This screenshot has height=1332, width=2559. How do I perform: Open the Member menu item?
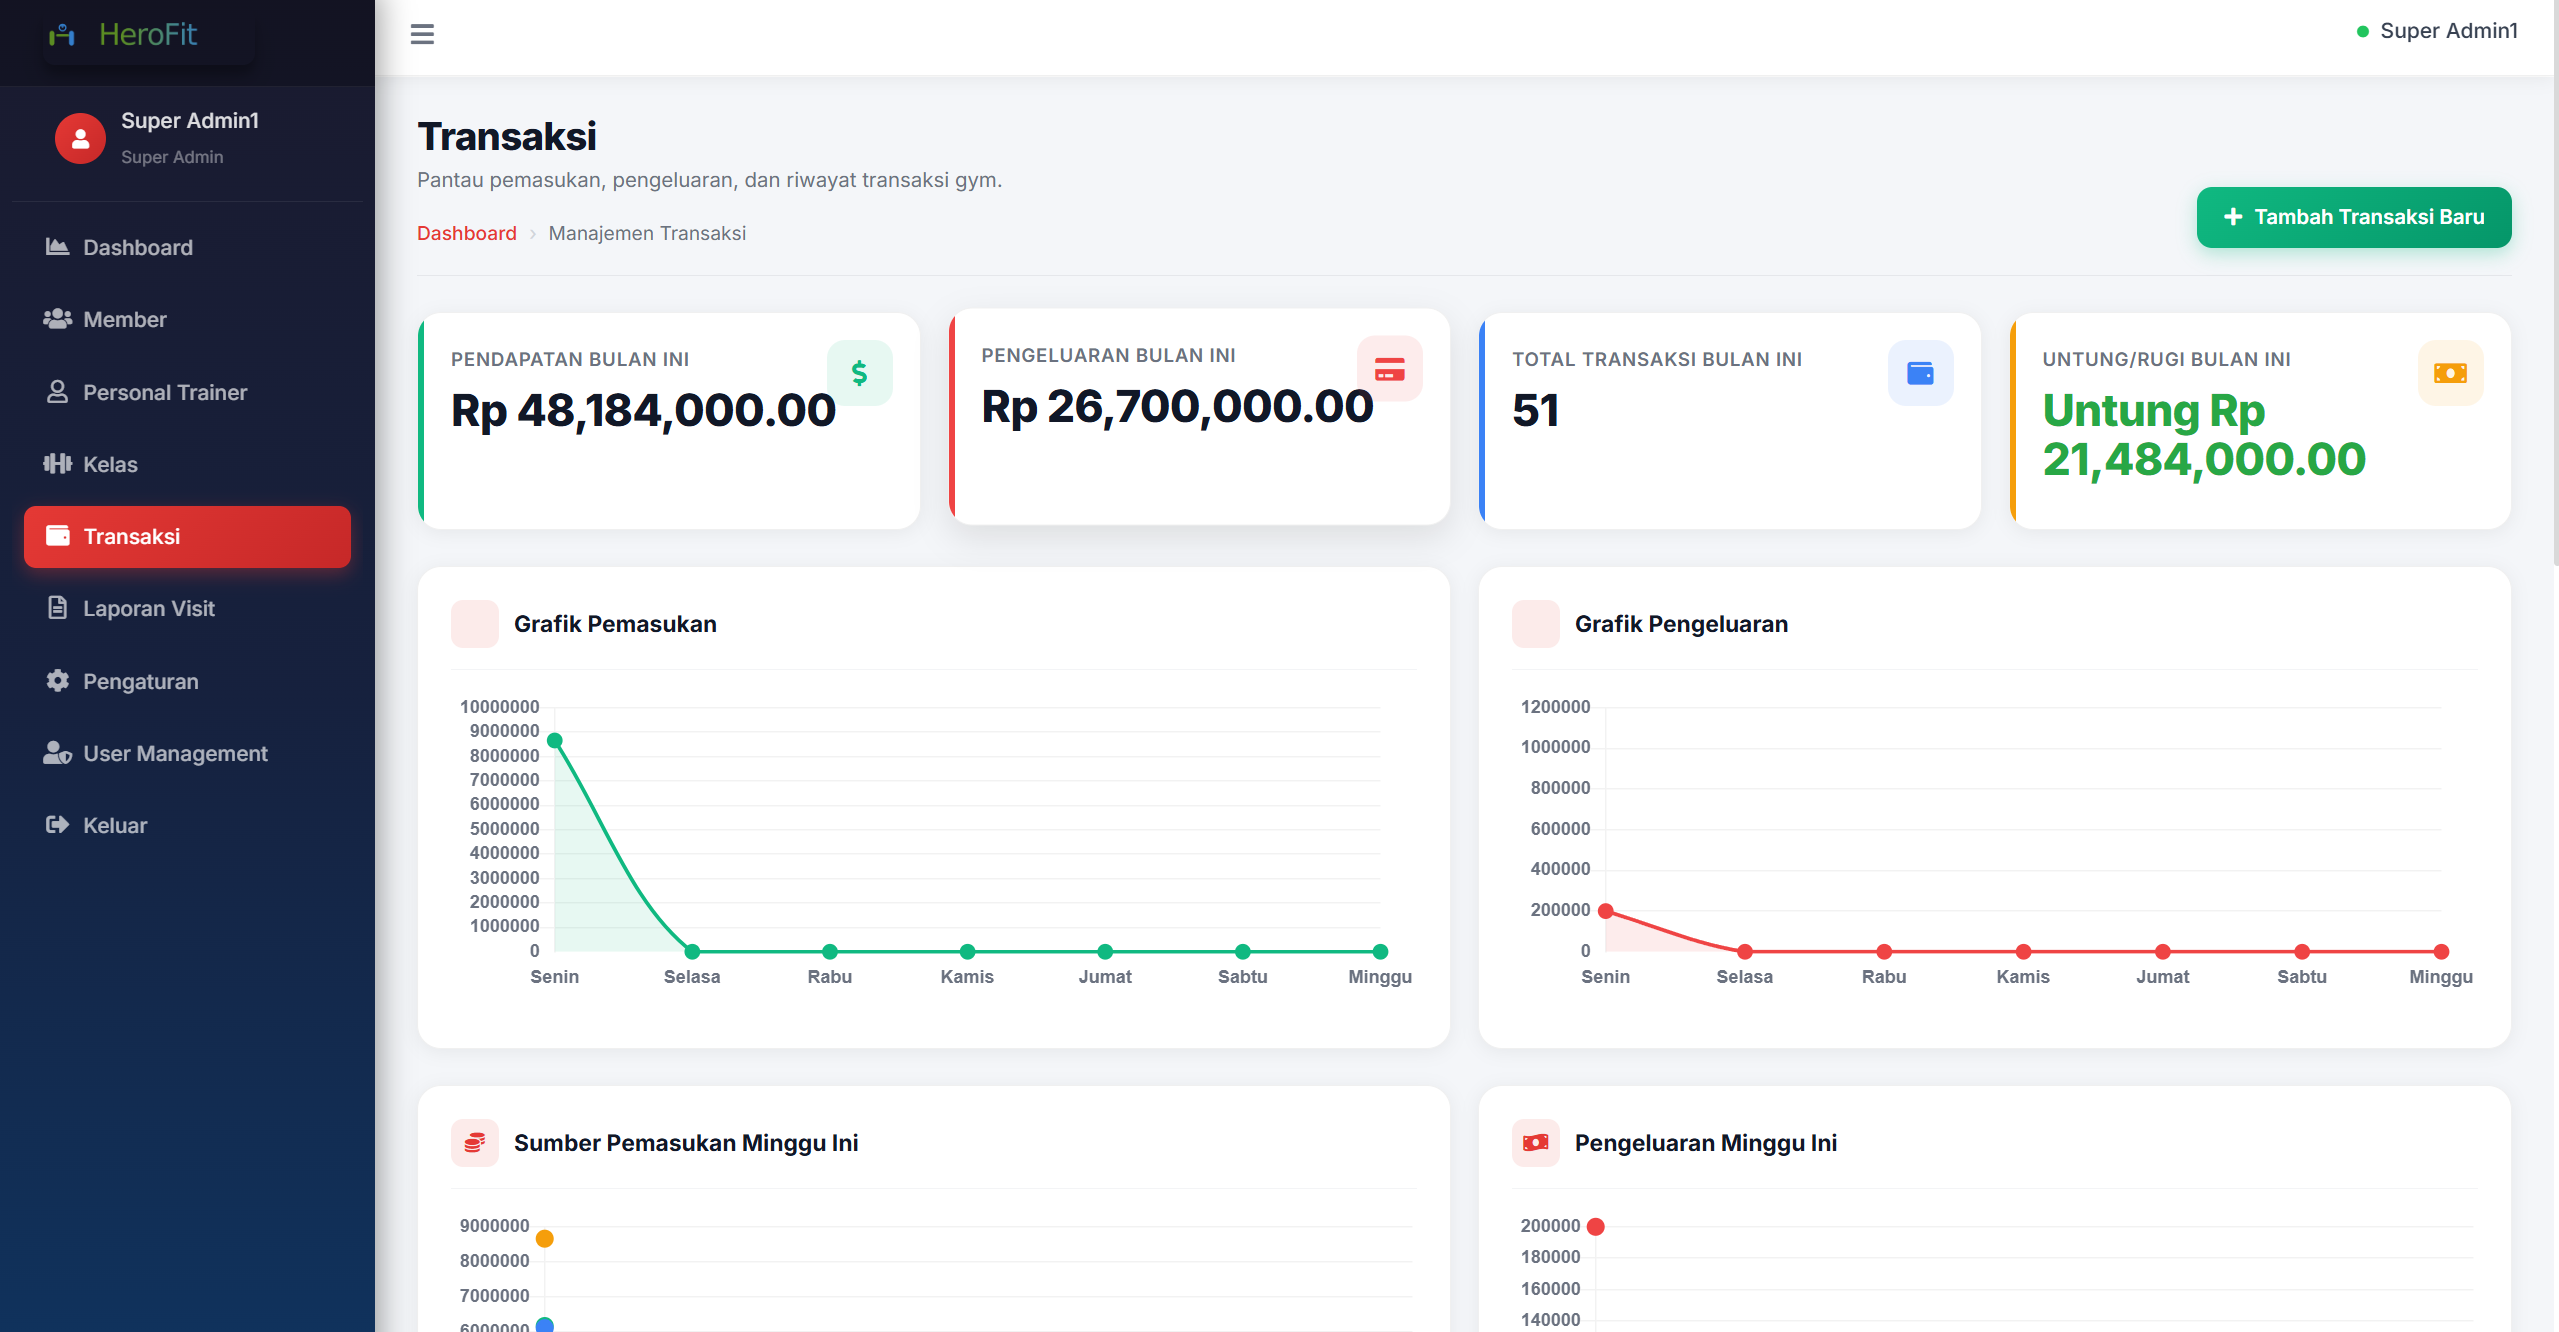[x=187, y=319]
